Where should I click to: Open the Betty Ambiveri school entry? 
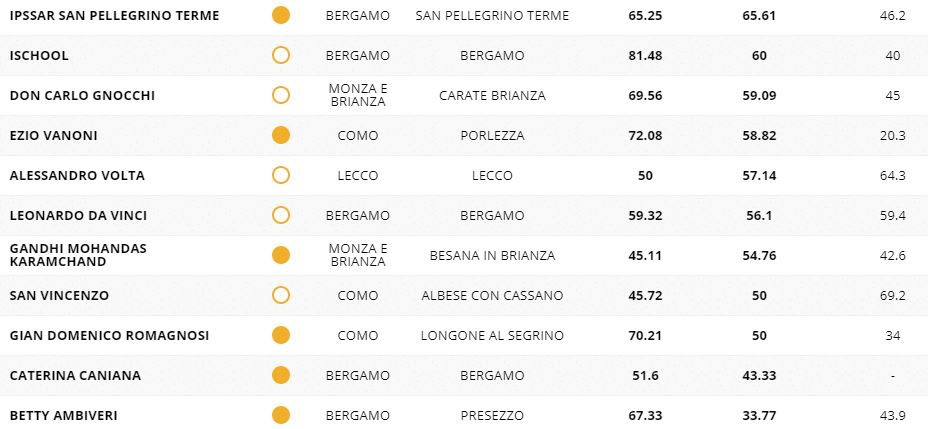pos(64,415)
